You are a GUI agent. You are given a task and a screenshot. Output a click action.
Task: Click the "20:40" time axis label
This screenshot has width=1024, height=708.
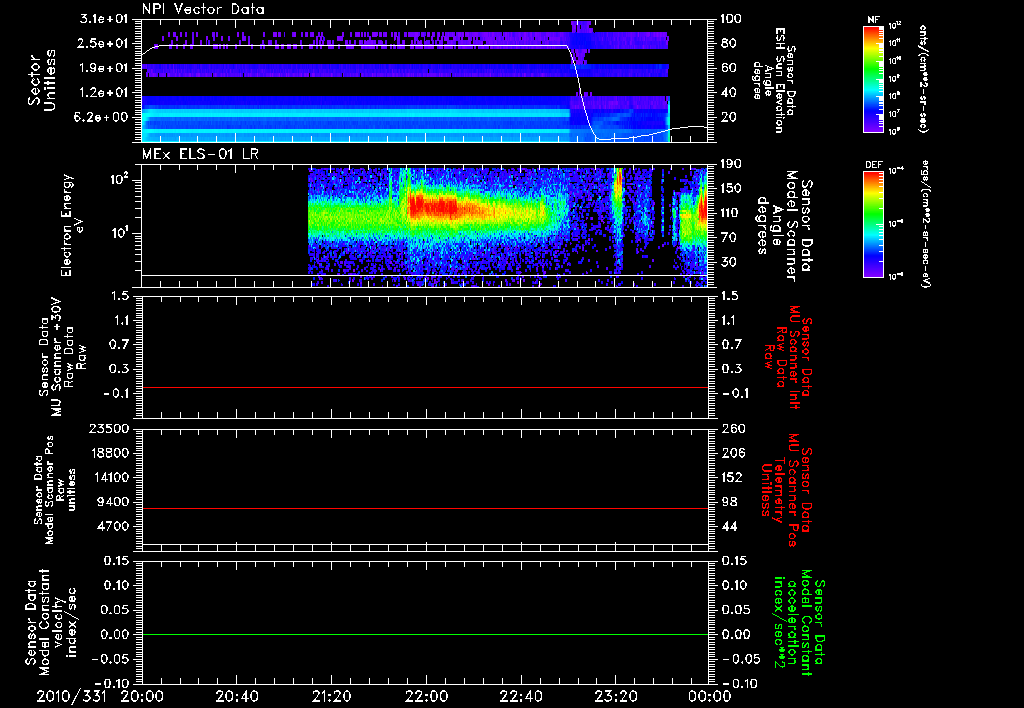(237, 696)
